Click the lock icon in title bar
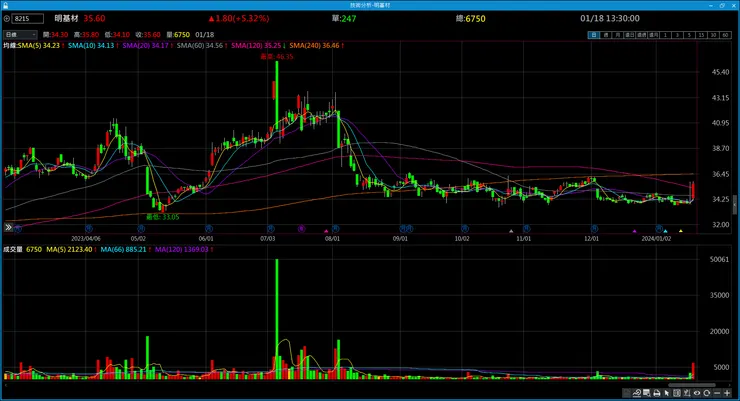Screen dimensions: 740x401 click(x=5, y=5)
